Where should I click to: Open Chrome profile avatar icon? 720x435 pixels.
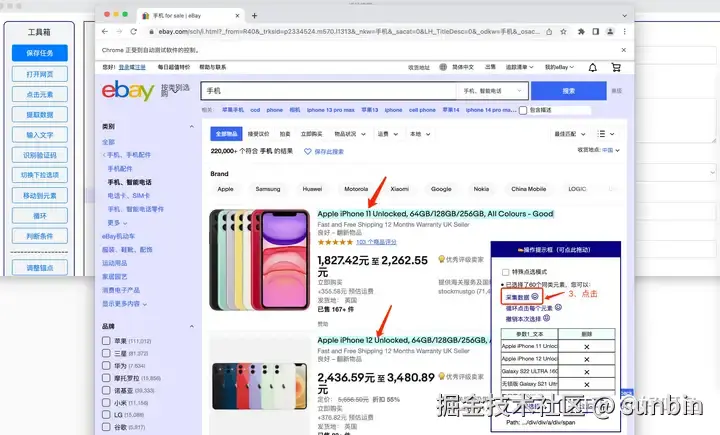click(x=610, y=32)
